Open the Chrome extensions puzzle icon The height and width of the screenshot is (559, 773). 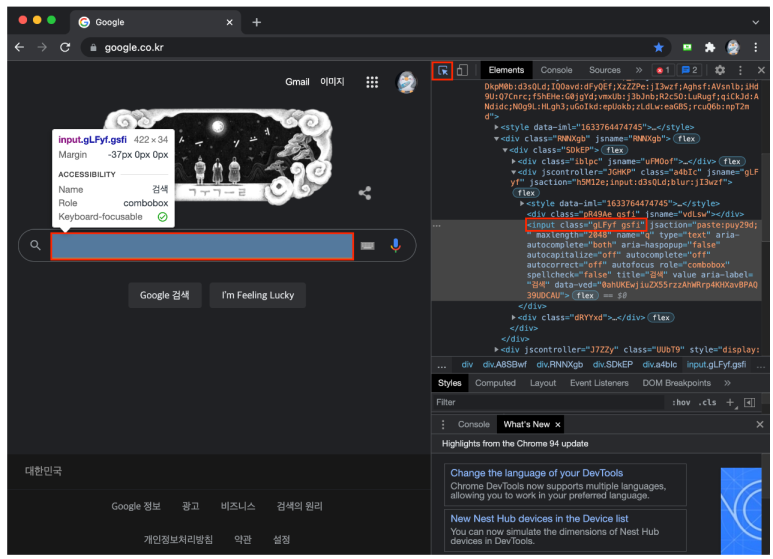pyautogui.click(x=709, y=47)
